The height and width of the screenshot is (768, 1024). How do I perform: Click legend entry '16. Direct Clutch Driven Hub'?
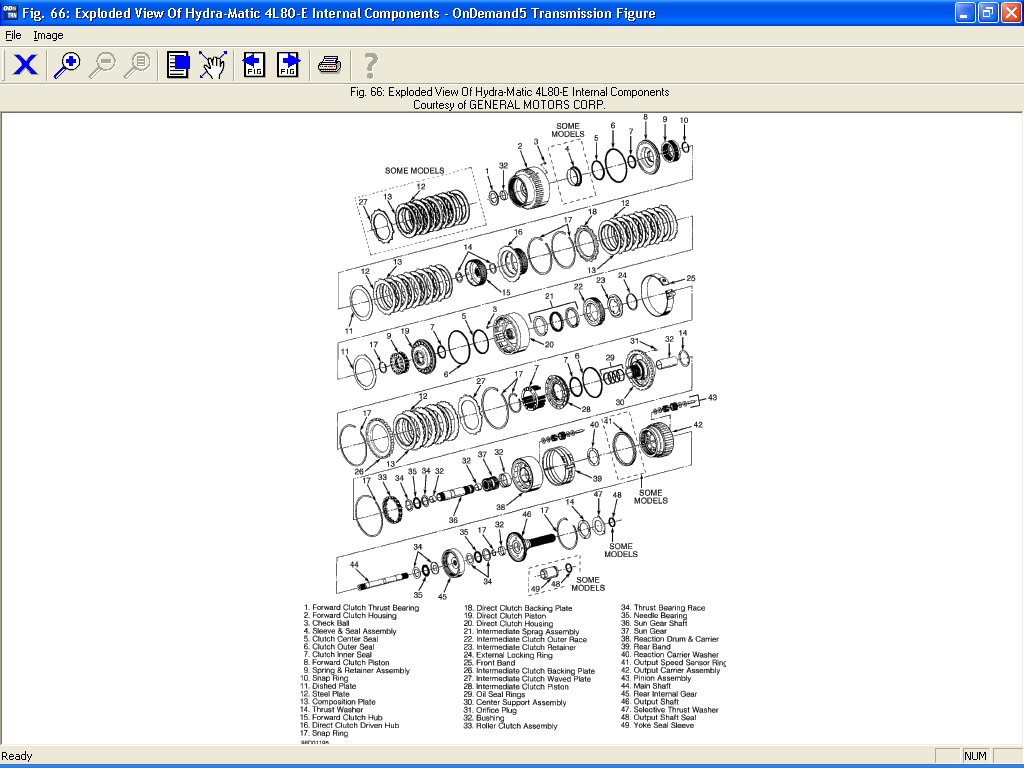349,725
